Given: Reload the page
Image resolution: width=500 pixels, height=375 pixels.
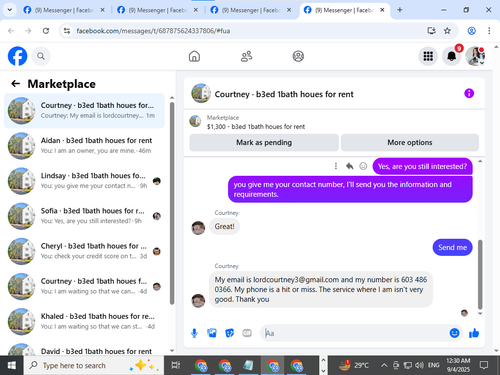Looking at the screenshot, I should pyautogui.click(x=46, y=31).
